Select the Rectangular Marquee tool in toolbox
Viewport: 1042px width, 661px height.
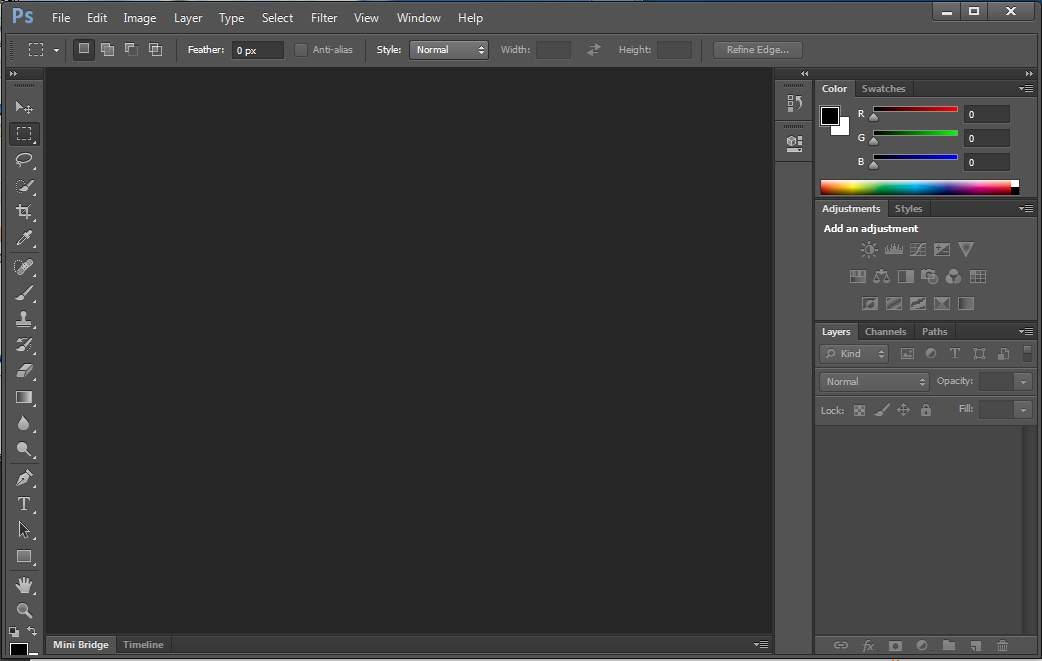[24, 134]
